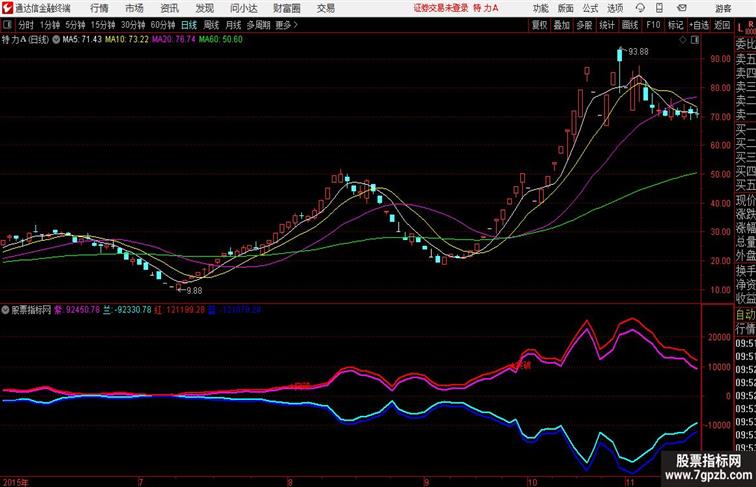Expand the 更多 periods chevron
756x487 pixels.
point(296,25)
